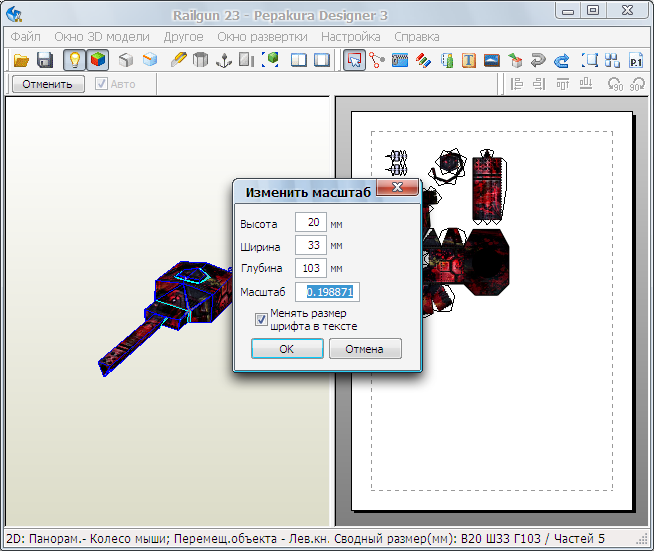Click the Высота label in dialog

259,224
